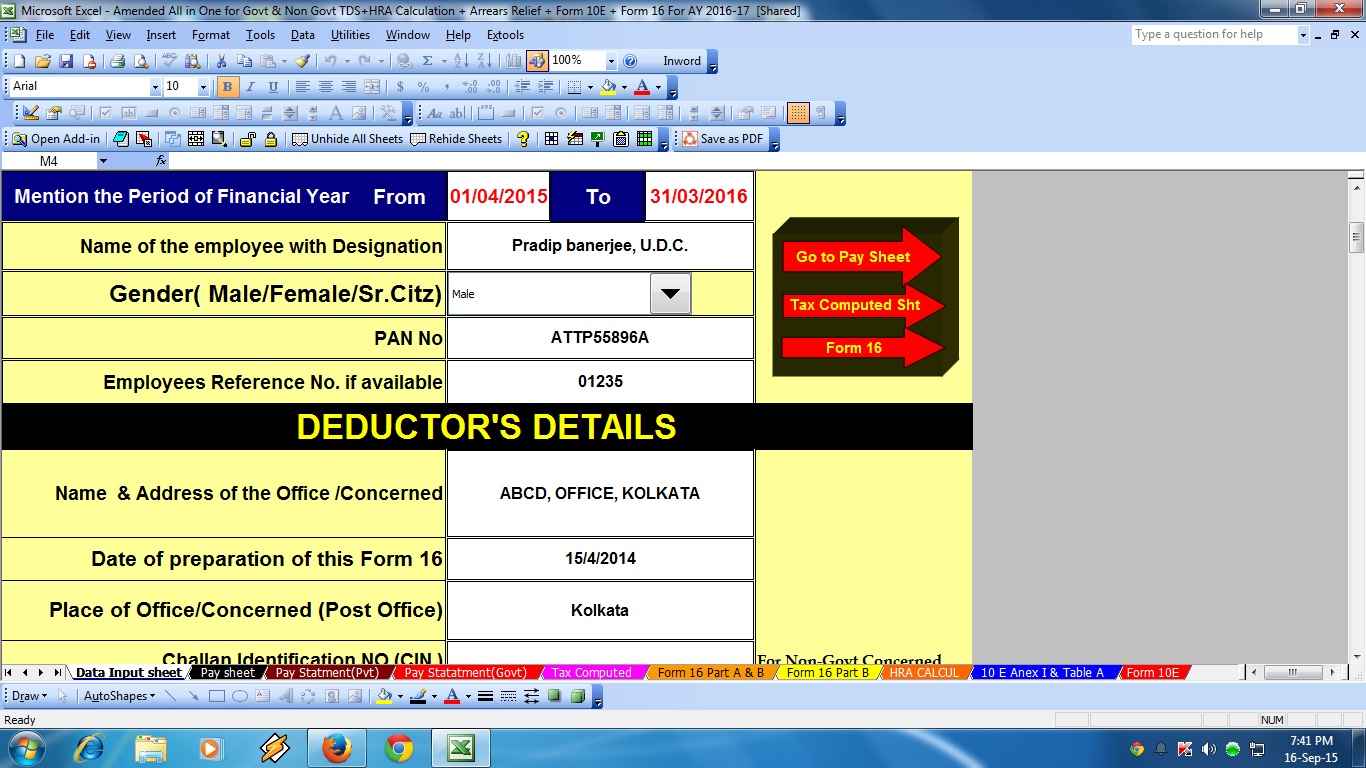This screenshot has height=768, width=1366.
Task: Open the Format menu
Action: point(211,35)
